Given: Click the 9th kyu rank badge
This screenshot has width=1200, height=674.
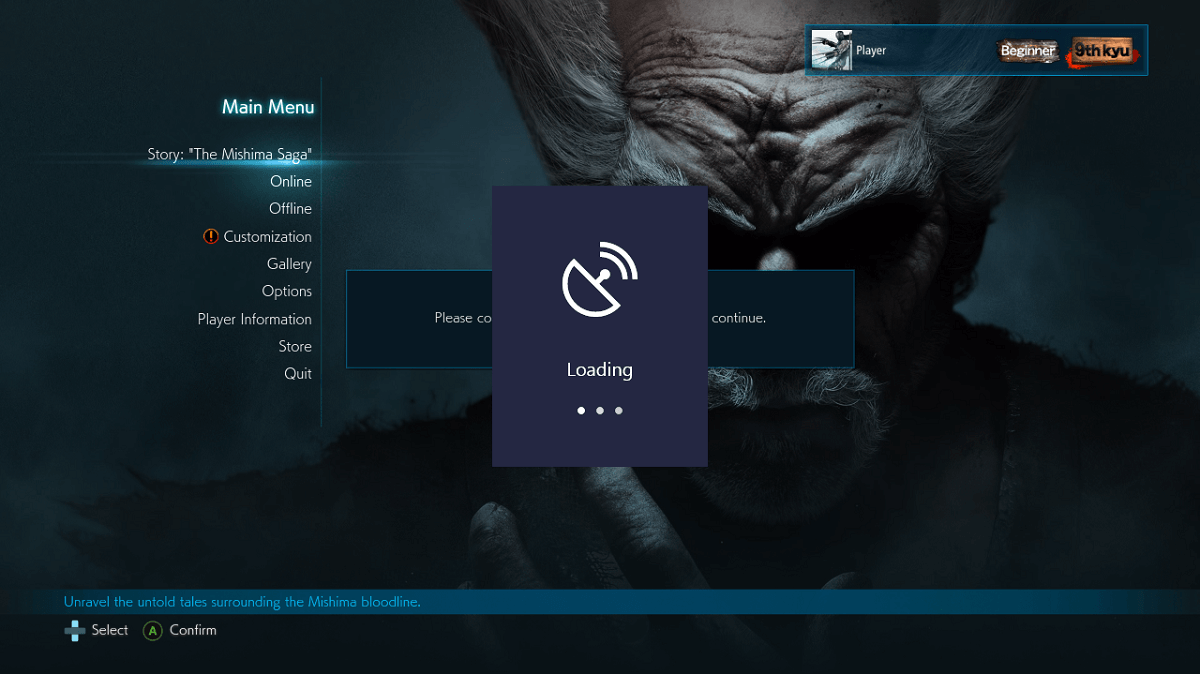Looking at the screenshot, I should click(x=1103, y=51).
